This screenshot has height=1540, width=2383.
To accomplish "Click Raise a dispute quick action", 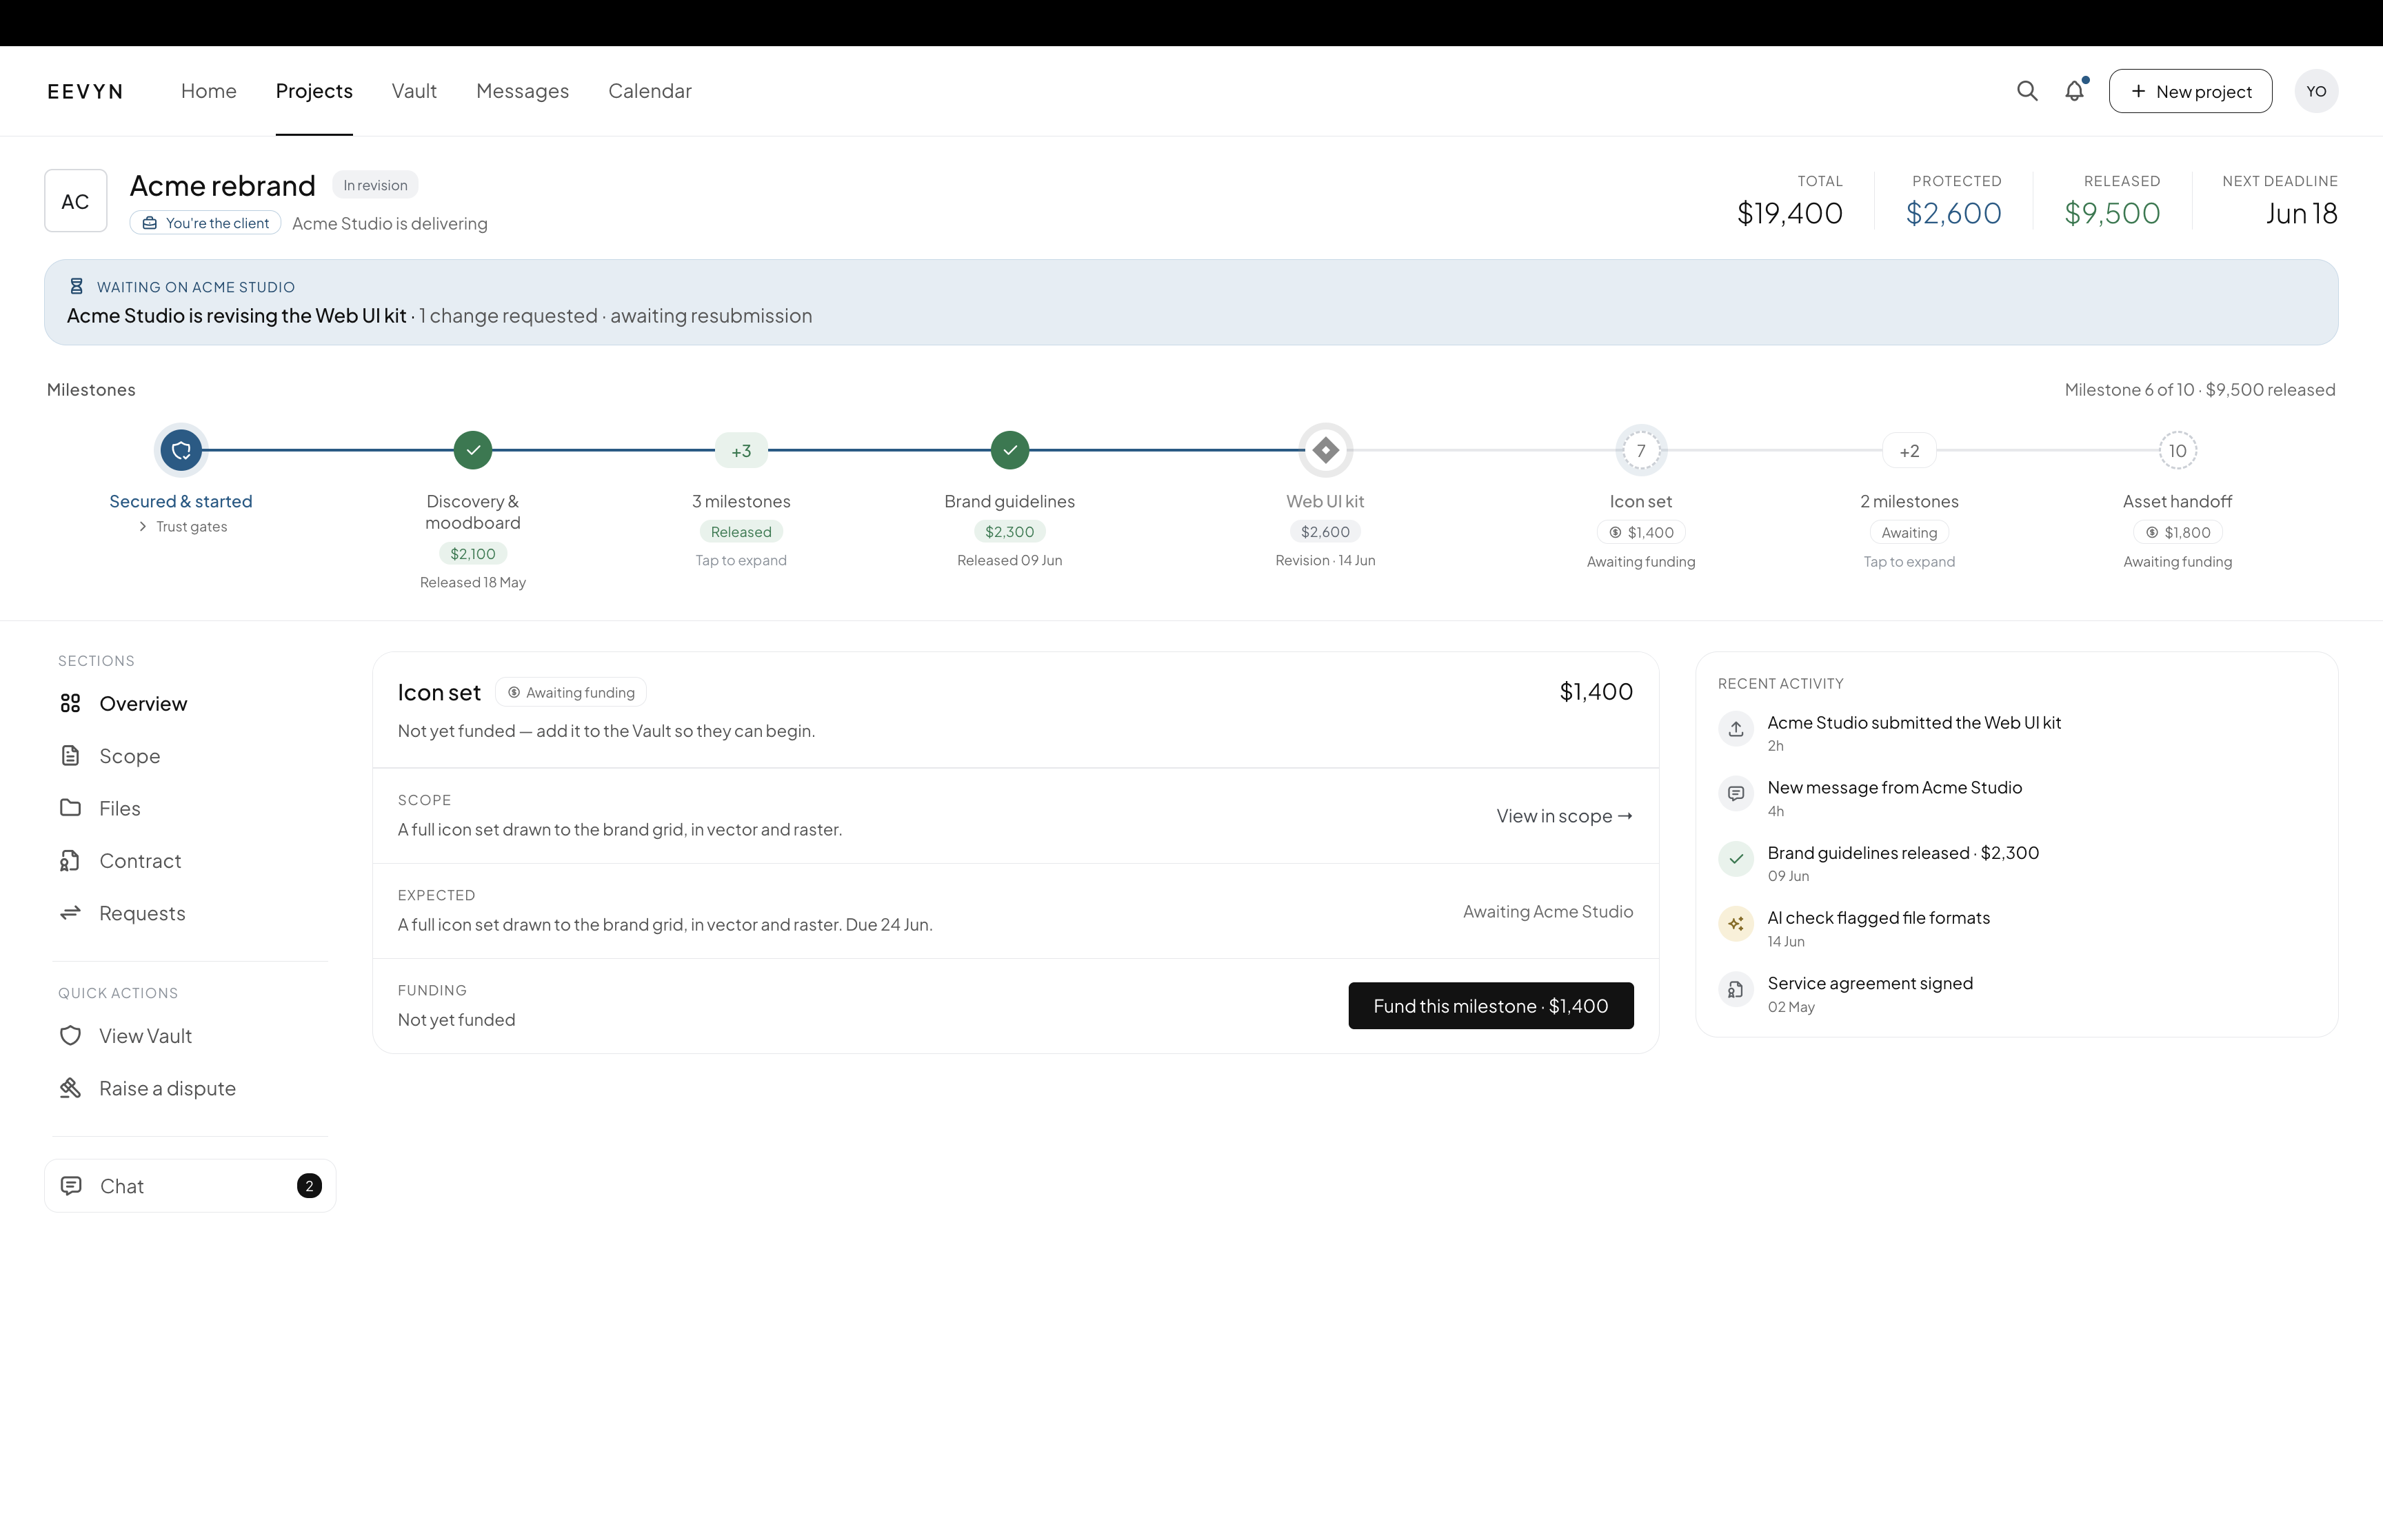I will [190, 1088].
